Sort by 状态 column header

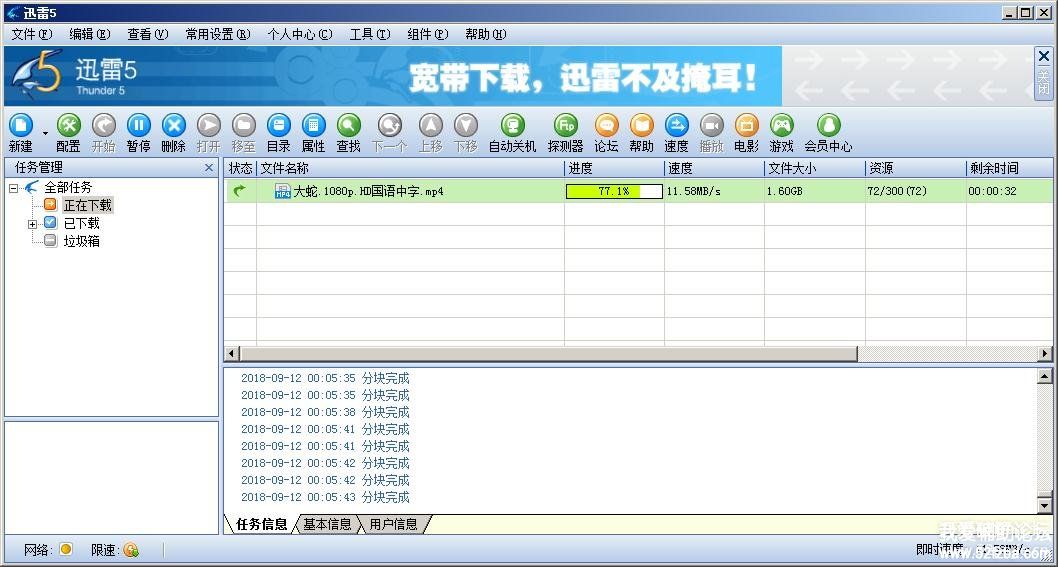pos(240,168)
